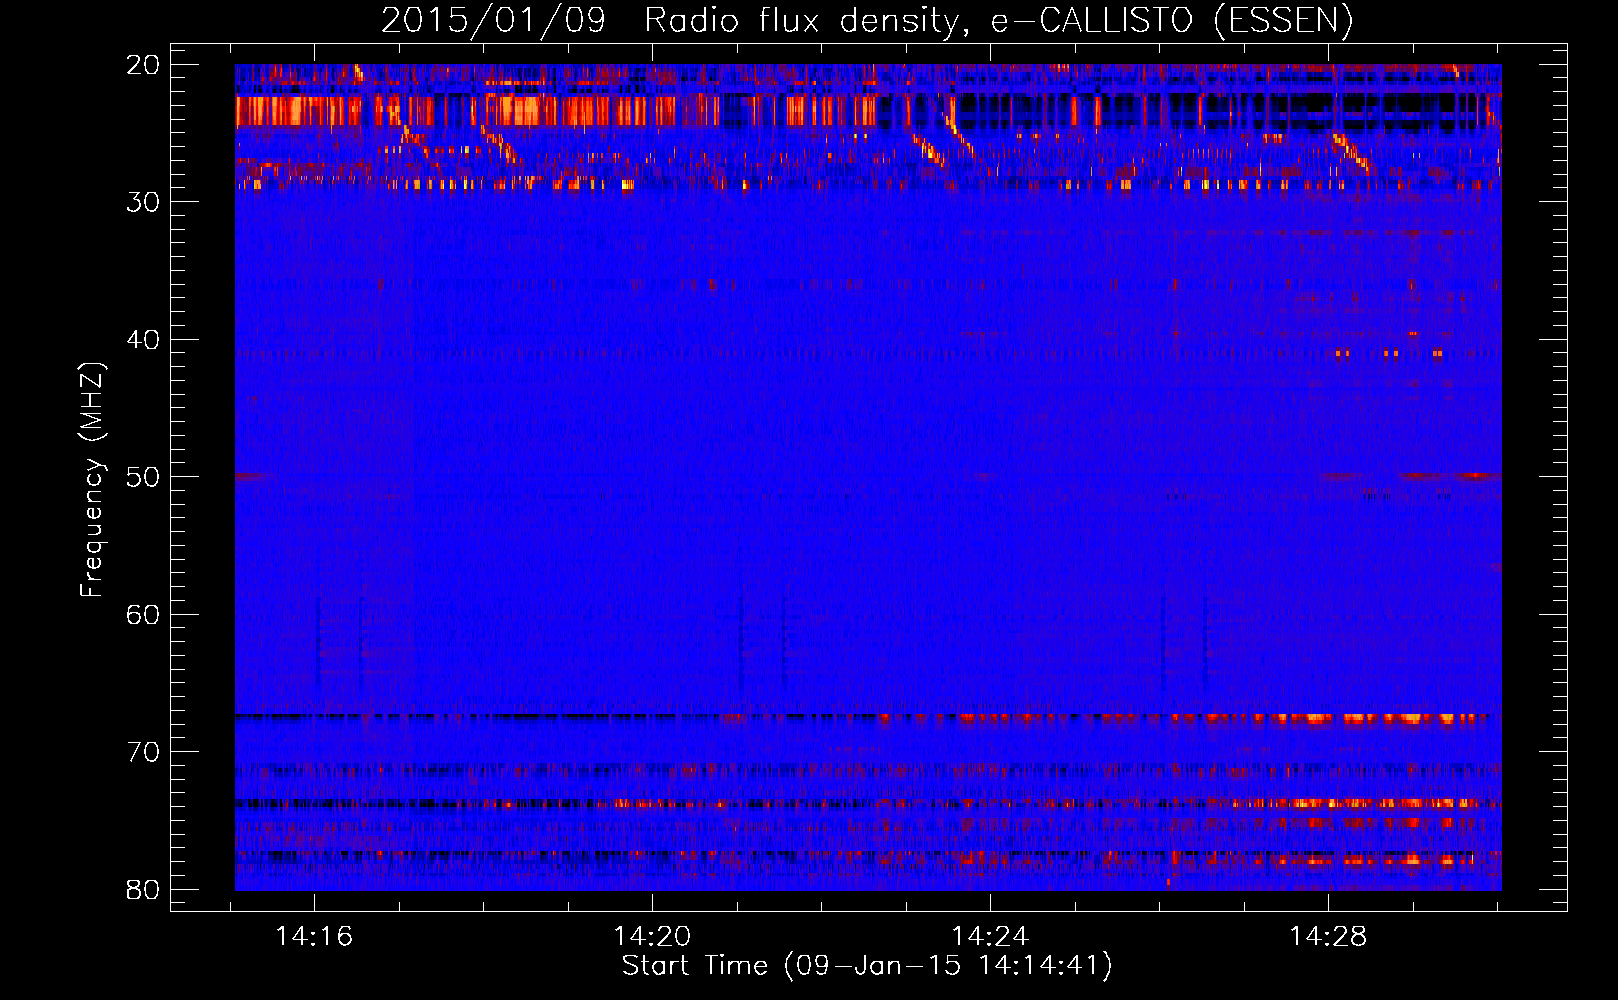Click the 50 frequency tick label
This screenshot has width=1618, height=1000.
pyautogui.click(x=143, y=477)
